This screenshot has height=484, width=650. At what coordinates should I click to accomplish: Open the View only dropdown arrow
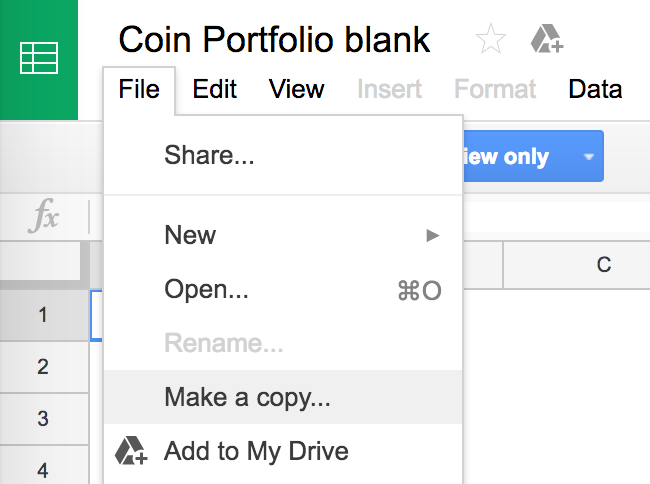coord(588,157)
